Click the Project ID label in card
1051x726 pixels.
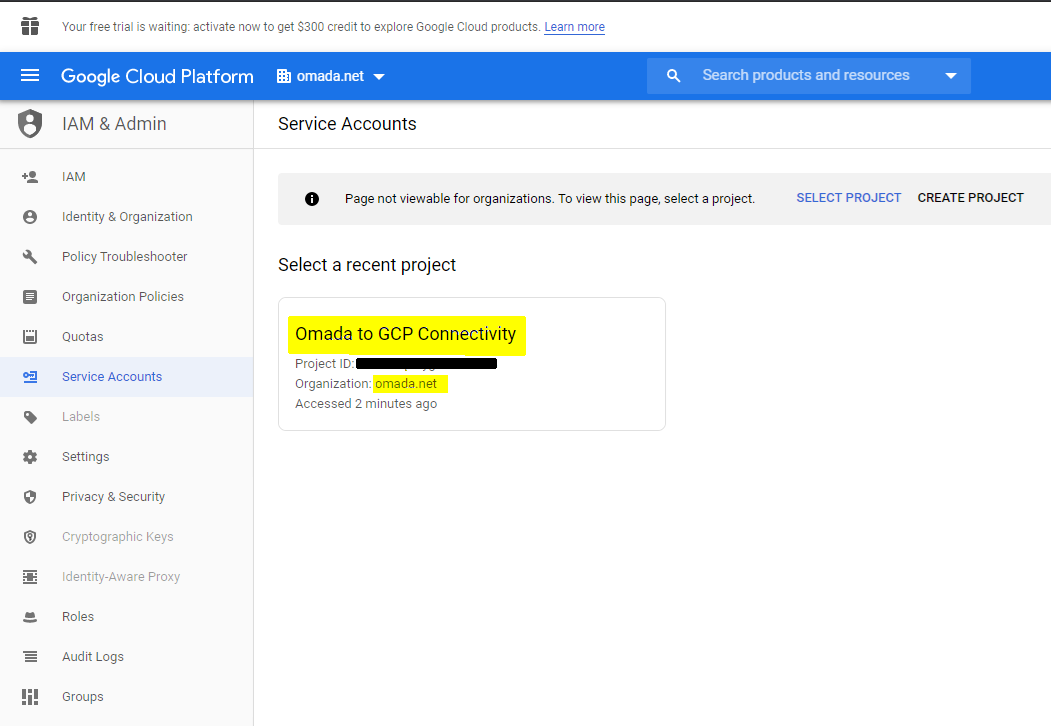(324, 364)
